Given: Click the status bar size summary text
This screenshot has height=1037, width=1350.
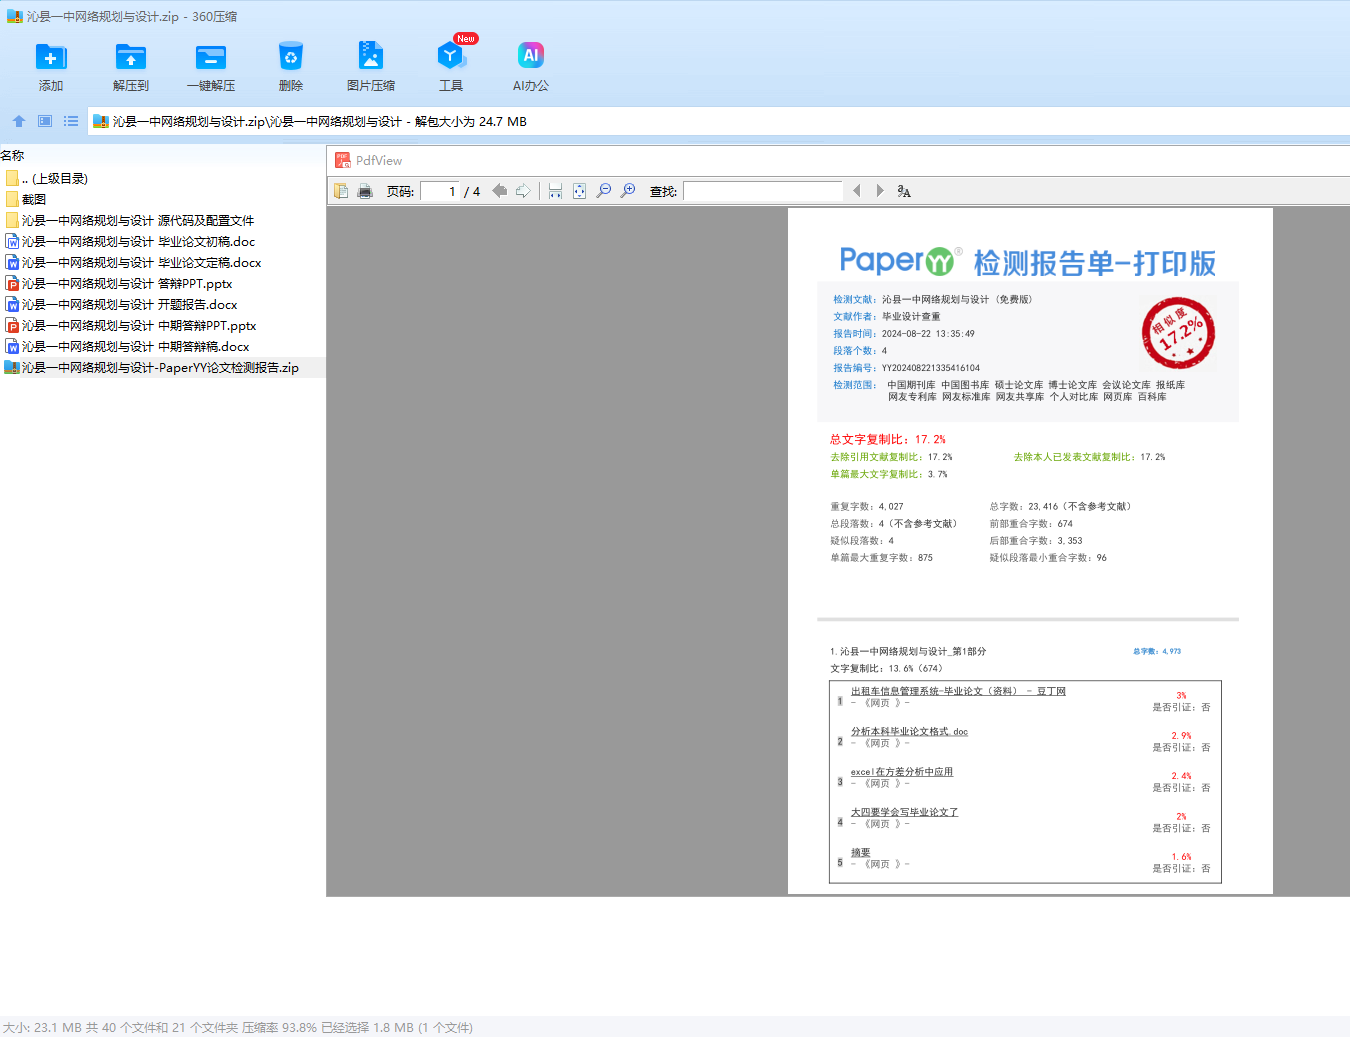Looking at the screenshot, I should tap(238, 1027).
